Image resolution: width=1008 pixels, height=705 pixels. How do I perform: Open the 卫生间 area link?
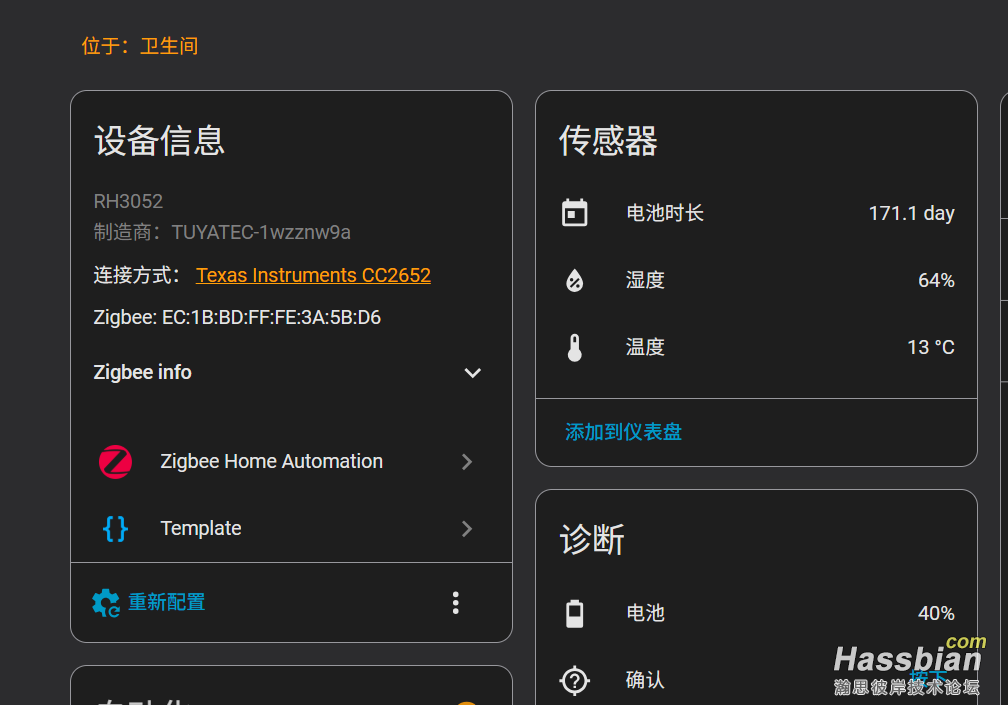pos(168,45)
